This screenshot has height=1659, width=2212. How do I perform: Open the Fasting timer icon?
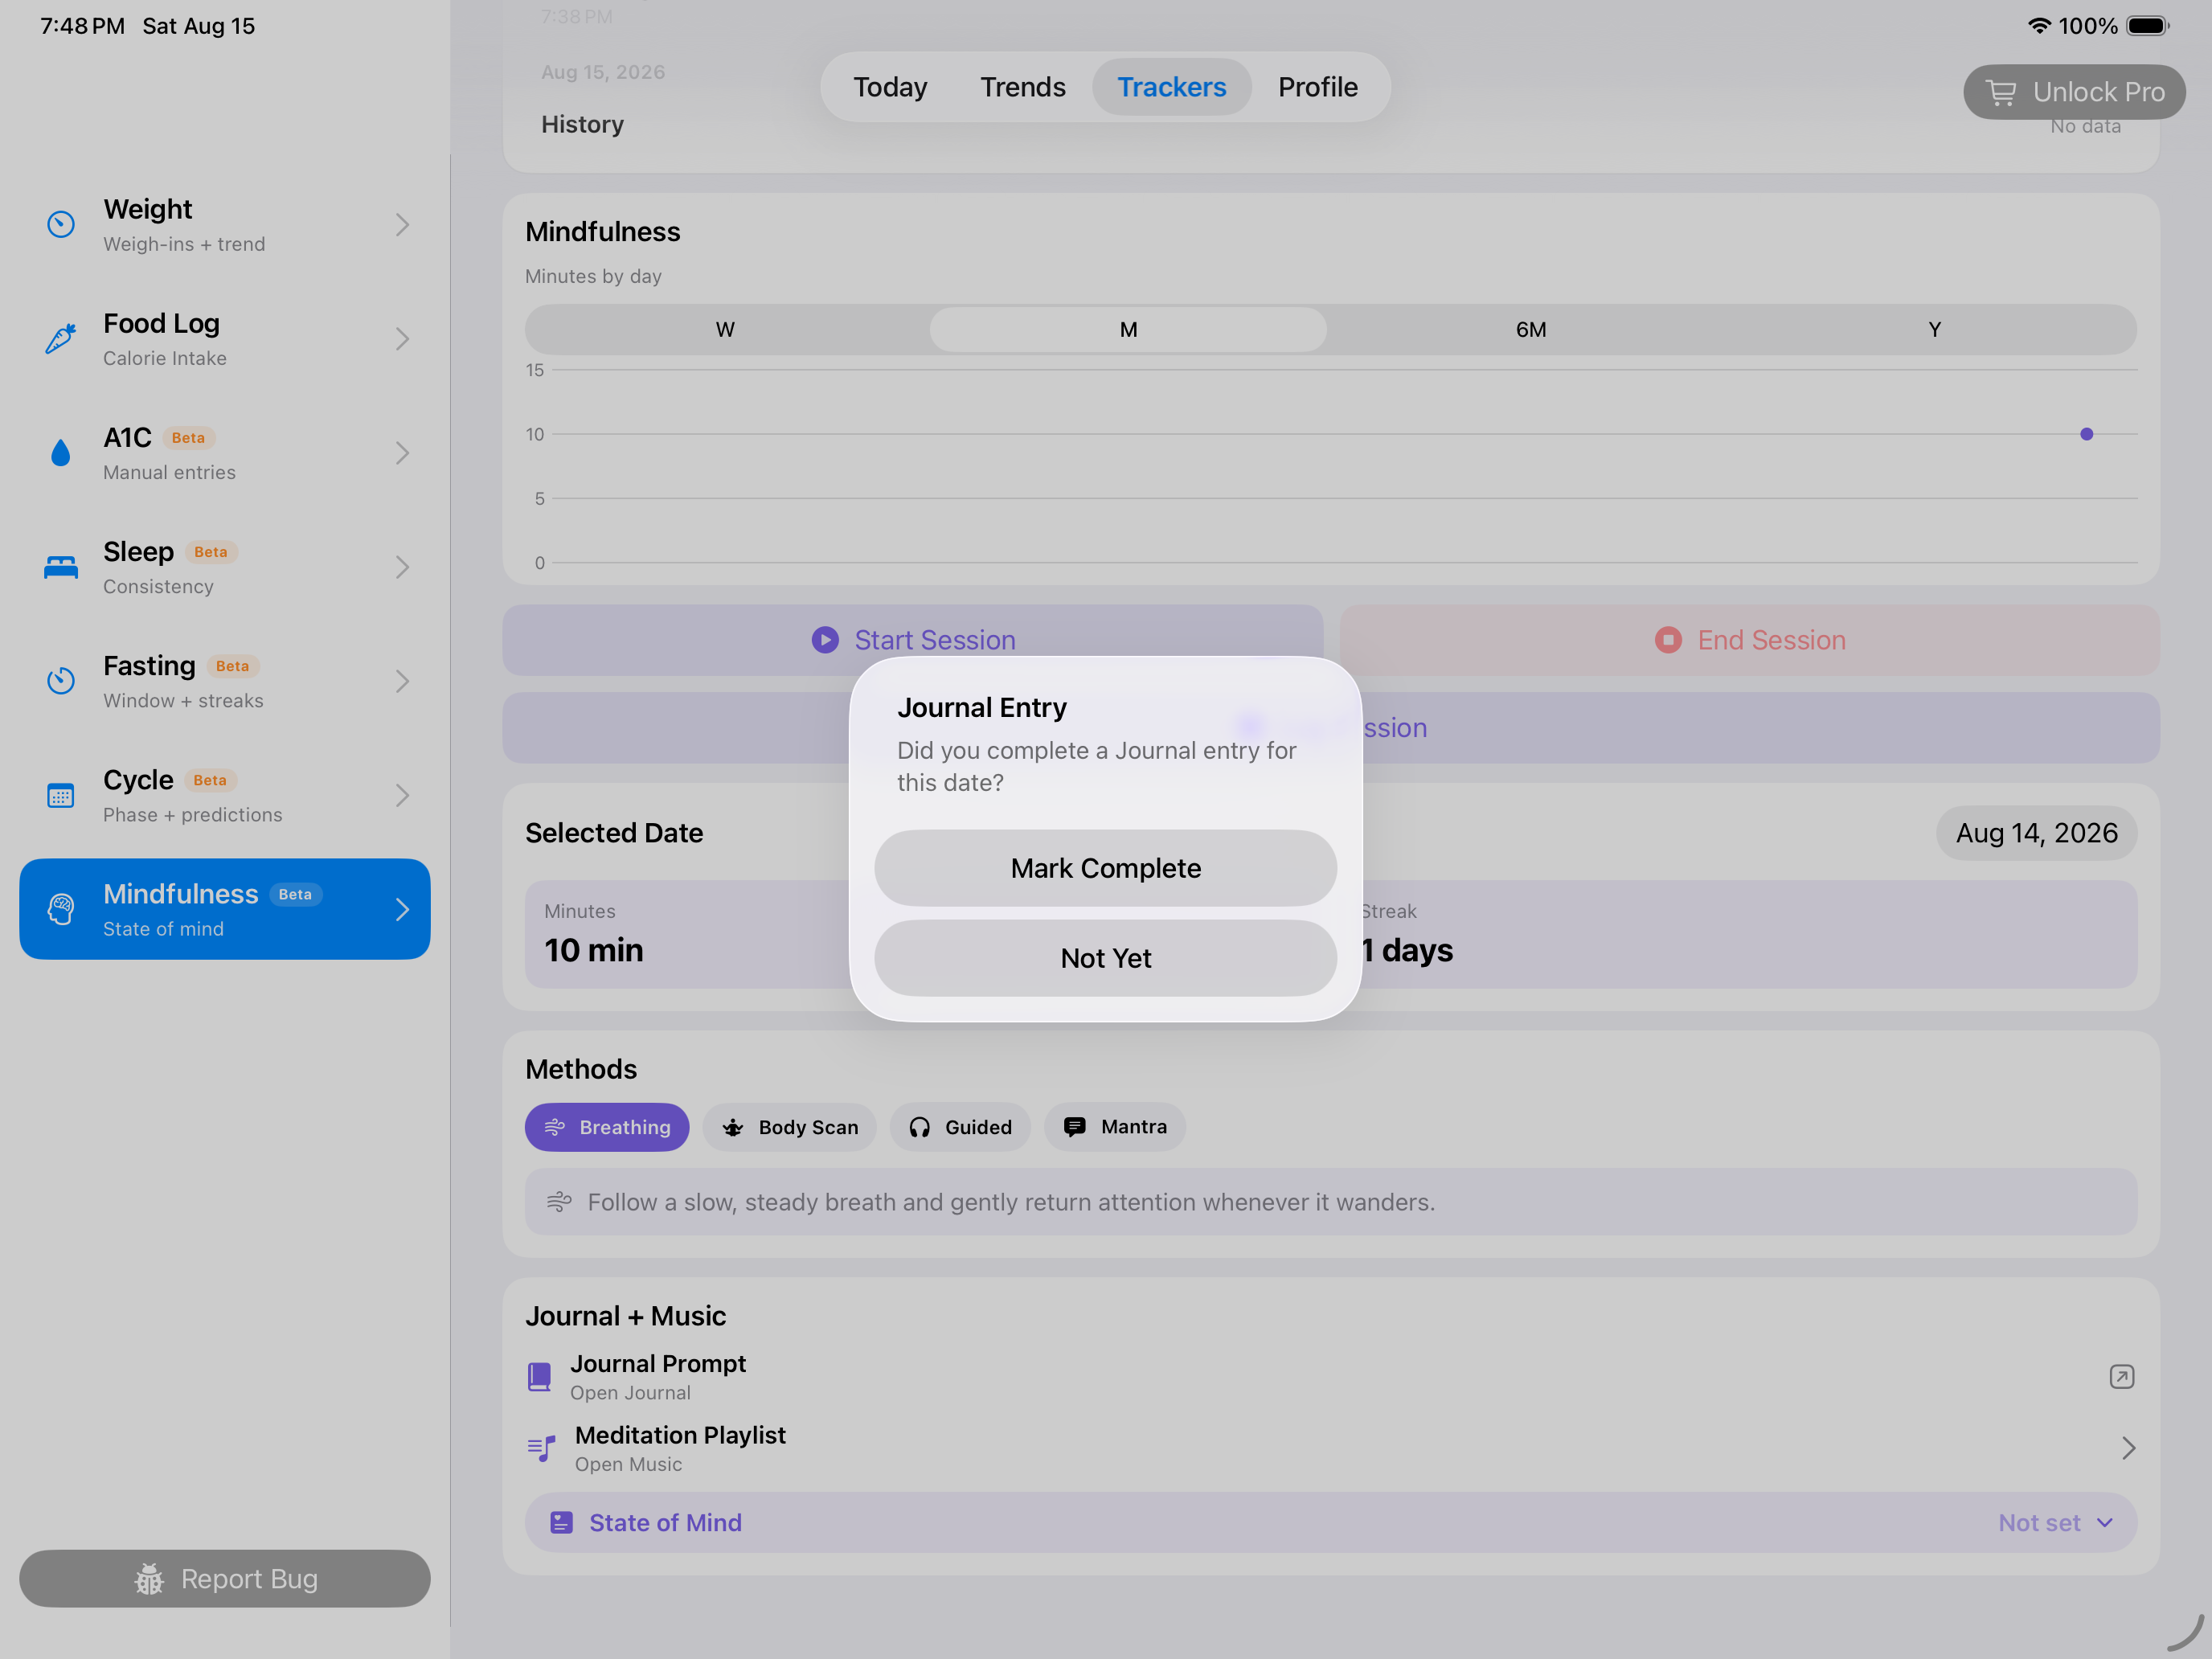click(61, 681)
